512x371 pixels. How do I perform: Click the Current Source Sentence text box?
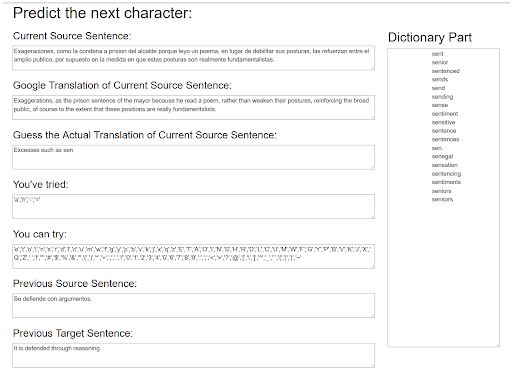[x=193, y=58]
